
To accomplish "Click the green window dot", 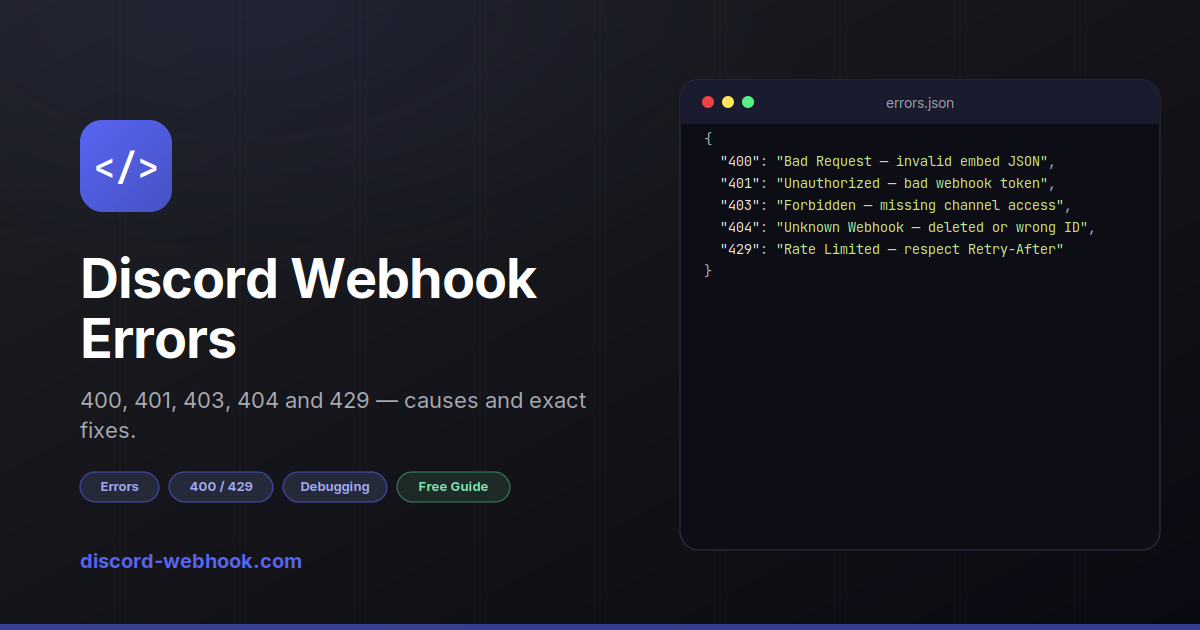I will click(748, 102).
